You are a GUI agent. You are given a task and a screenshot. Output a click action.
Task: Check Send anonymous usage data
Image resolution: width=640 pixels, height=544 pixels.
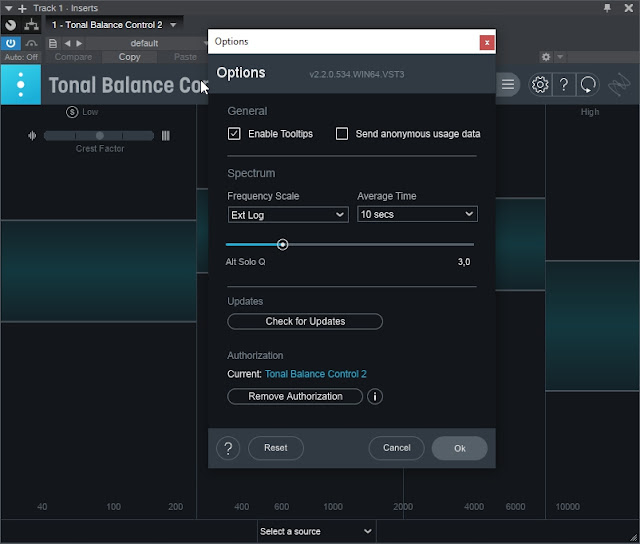coord(342,133)
